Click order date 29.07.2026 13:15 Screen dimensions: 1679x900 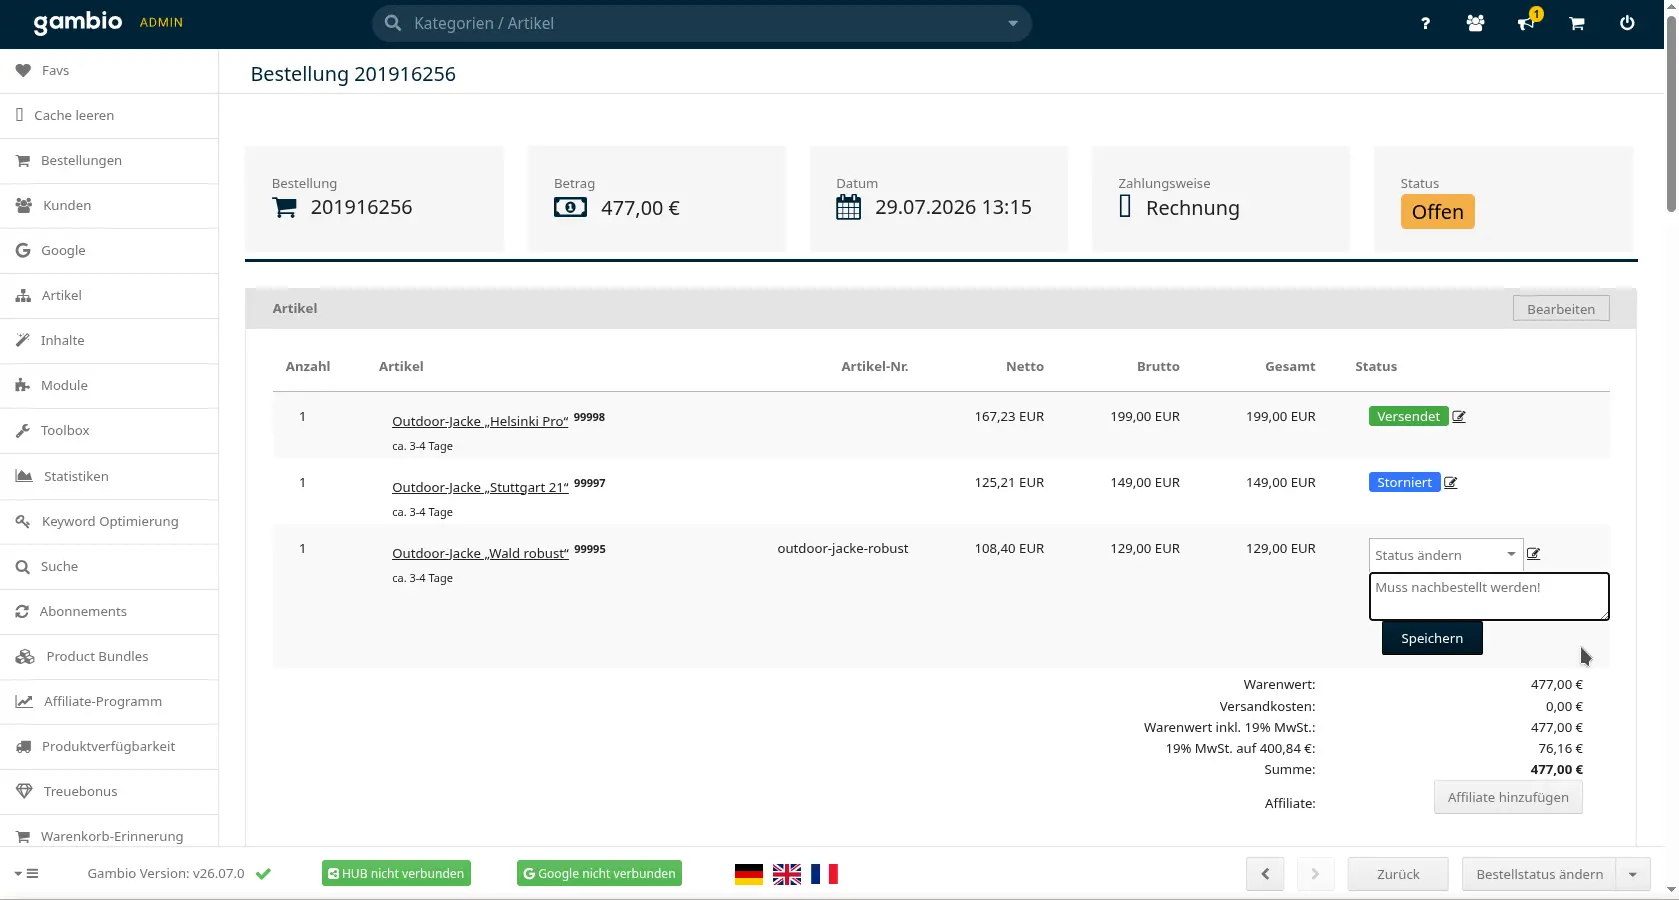coord(953,207)
